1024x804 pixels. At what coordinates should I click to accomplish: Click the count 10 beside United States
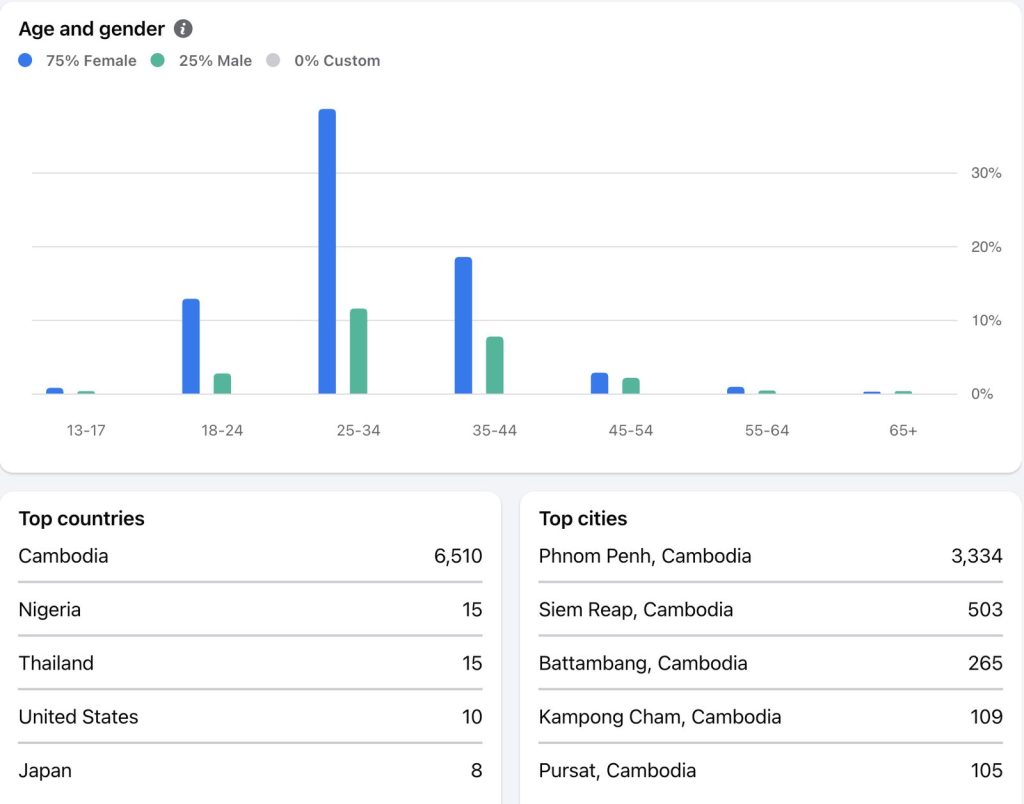pos(472,716)
